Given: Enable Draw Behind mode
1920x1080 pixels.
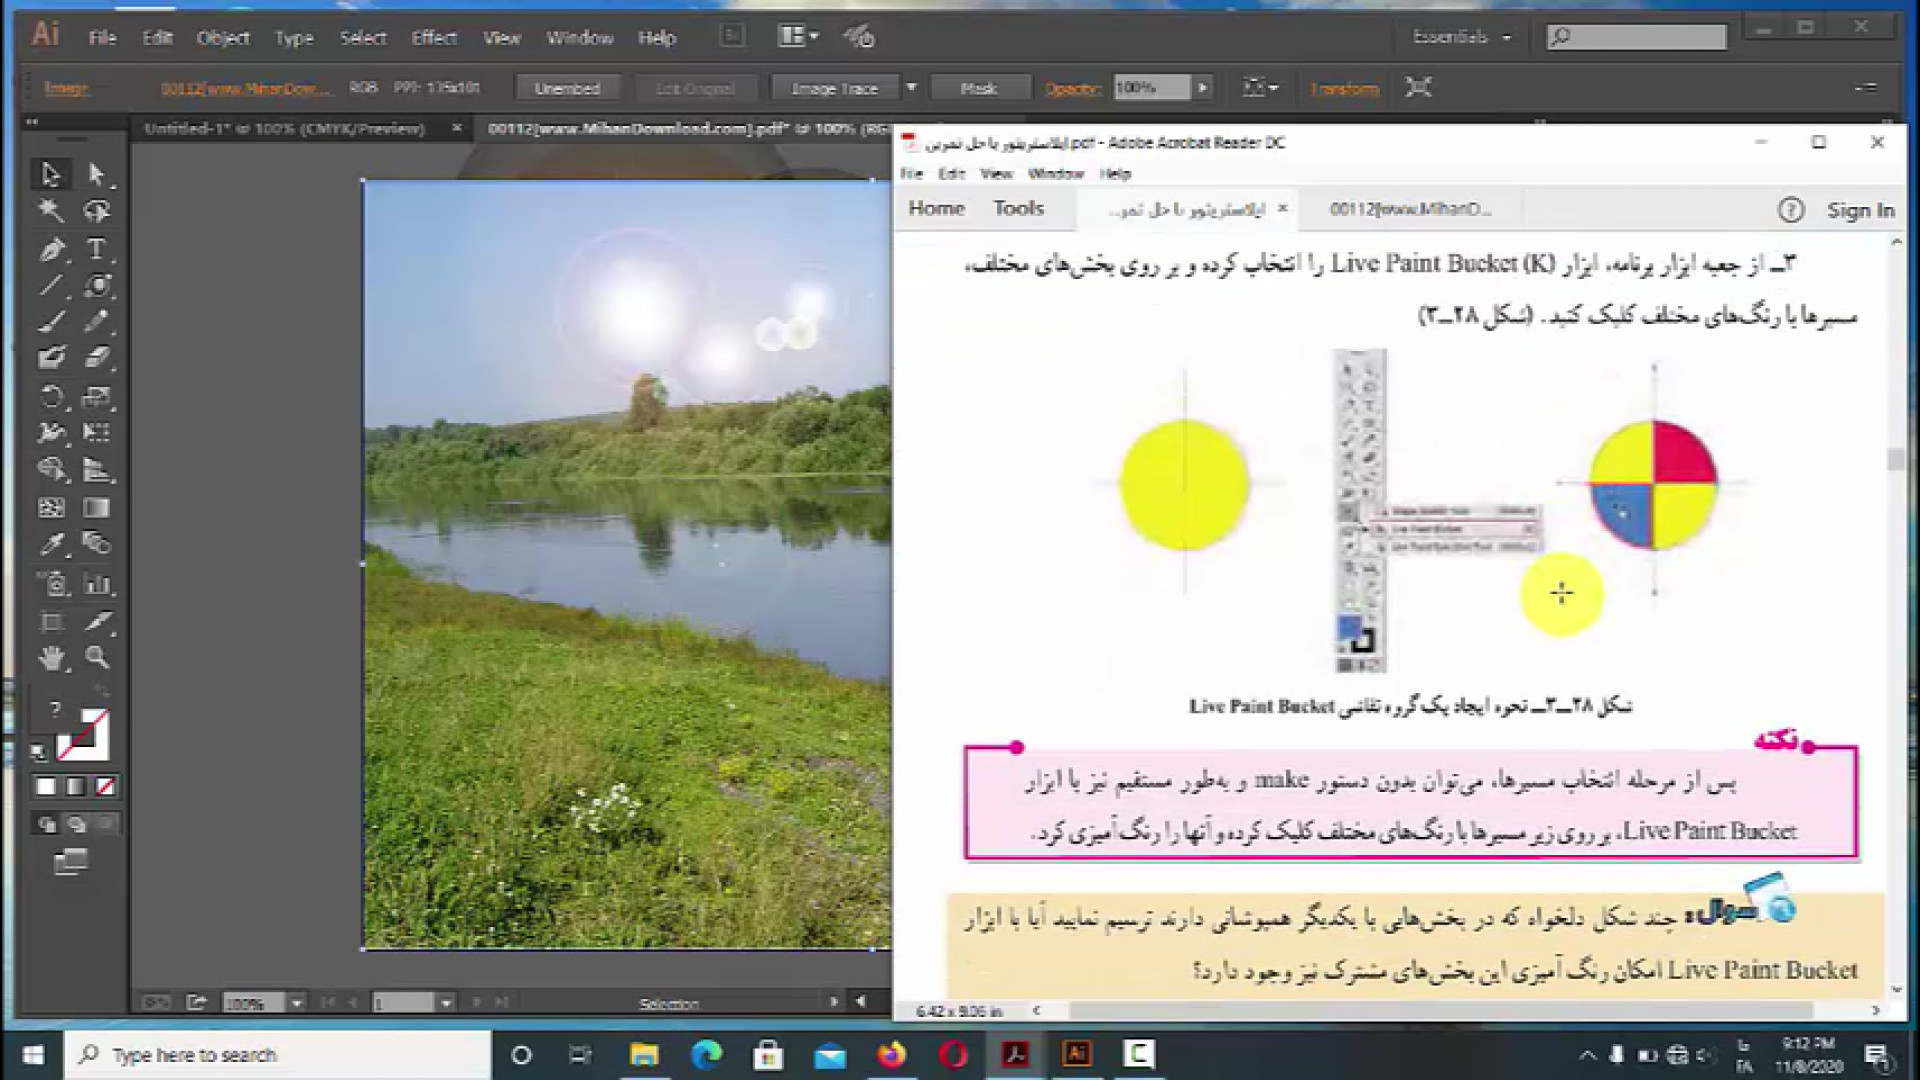Looking at the screenshot, I should pyautogui.click(x=77, y=825).
